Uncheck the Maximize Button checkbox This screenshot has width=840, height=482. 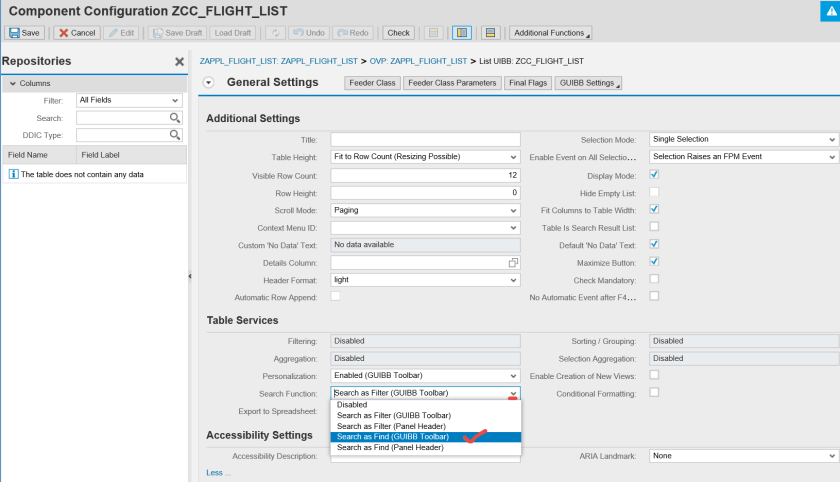click(x=654, y=261)
